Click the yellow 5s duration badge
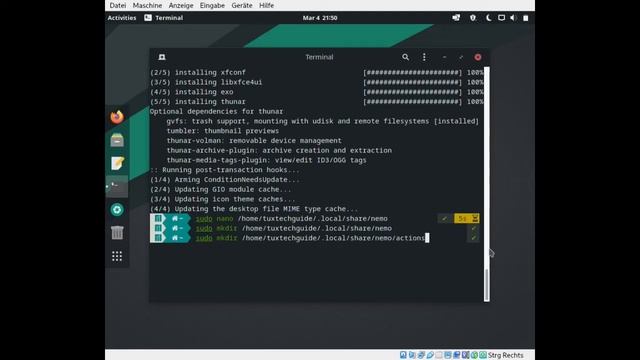Viewport: 640px width, 360px height. pos(467,218)
